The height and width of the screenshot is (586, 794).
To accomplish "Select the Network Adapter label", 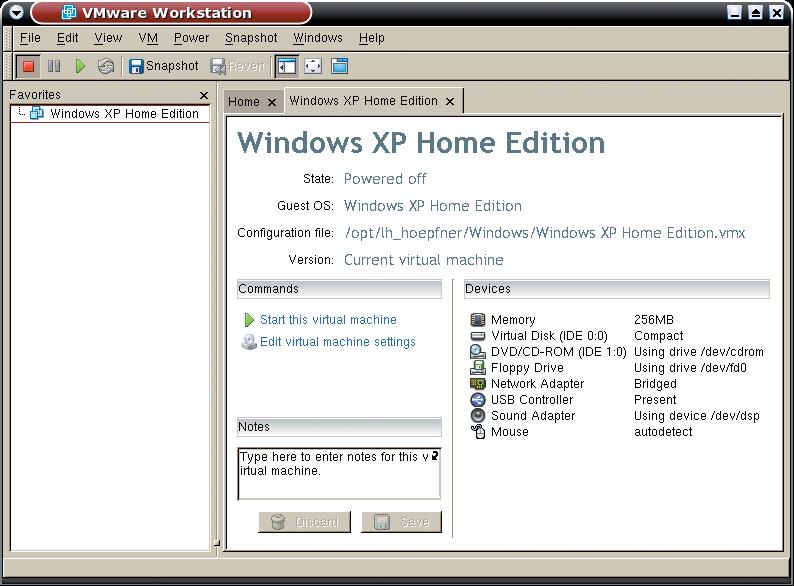I will tap(537, 383).
